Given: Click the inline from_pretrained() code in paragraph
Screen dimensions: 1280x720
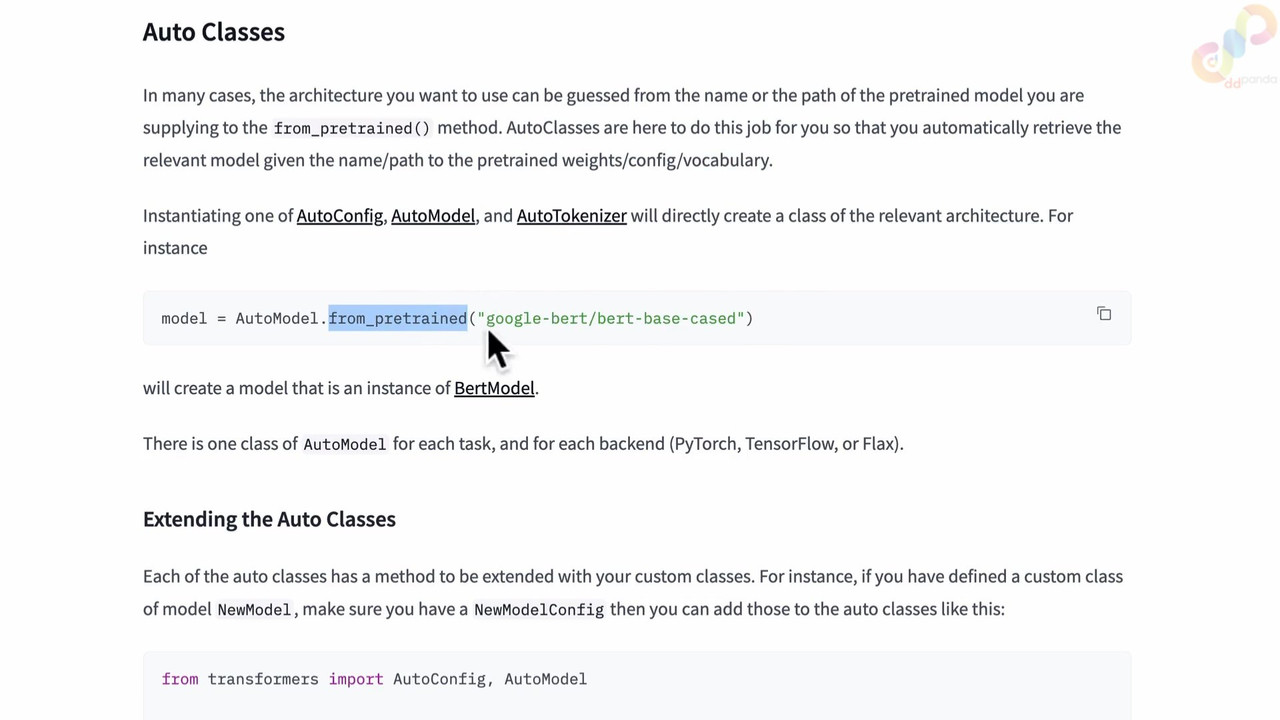Looking at the screenshot, I should [352, 128].
